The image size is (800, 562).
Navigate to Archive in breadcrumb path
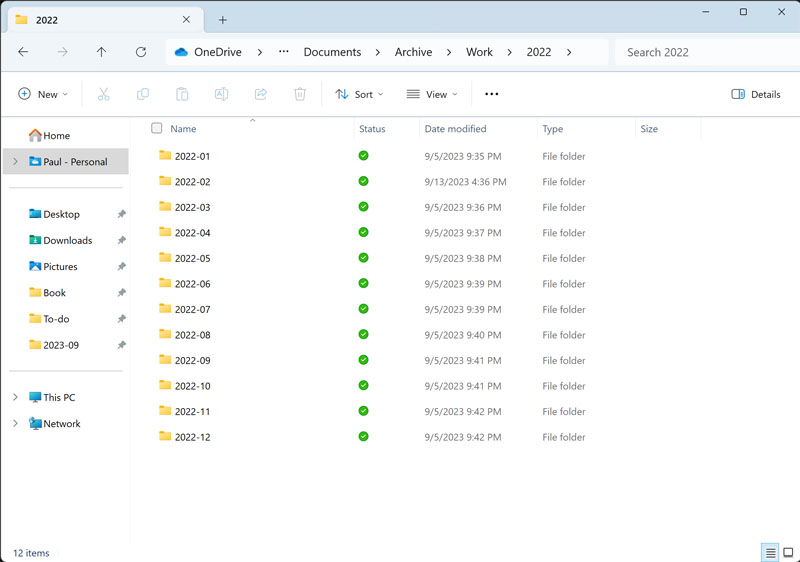pyautogui.click(x=413, y=52)
